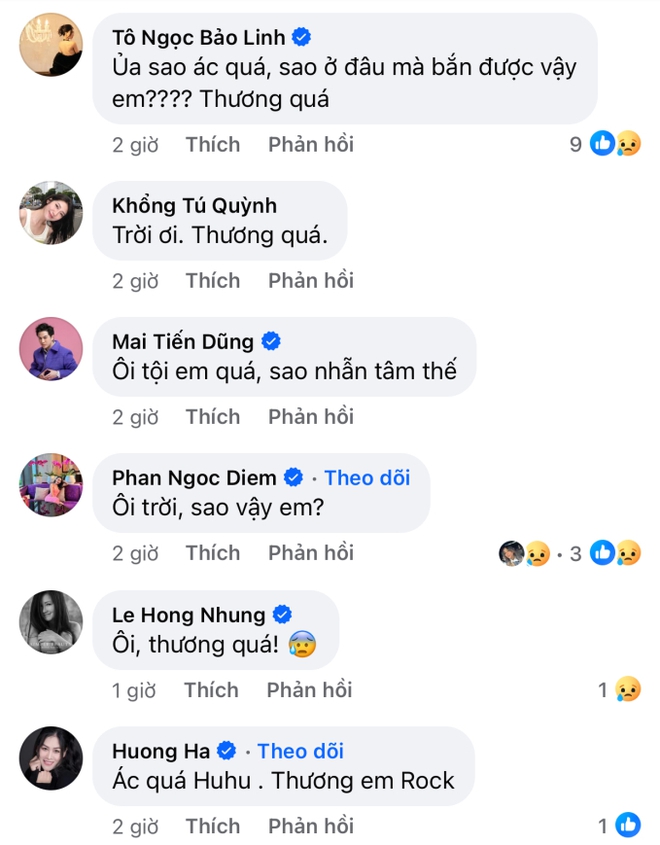Click sad reaction on Le Hong Nhung's comment
660x845 pixels.
627,689
